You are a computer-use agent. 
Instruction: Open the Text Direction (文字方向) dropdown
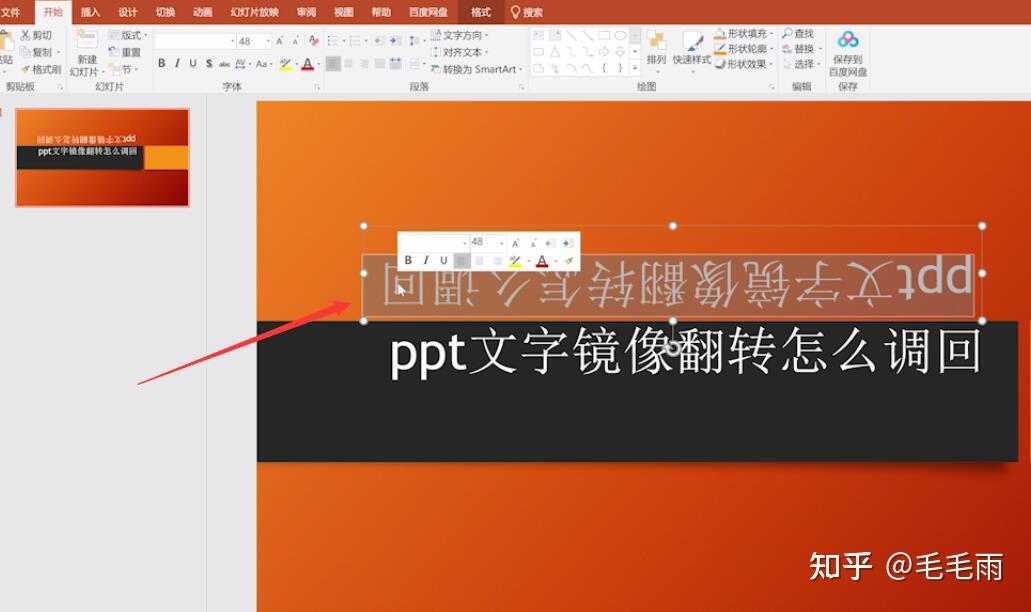click(x=460, y=35)
